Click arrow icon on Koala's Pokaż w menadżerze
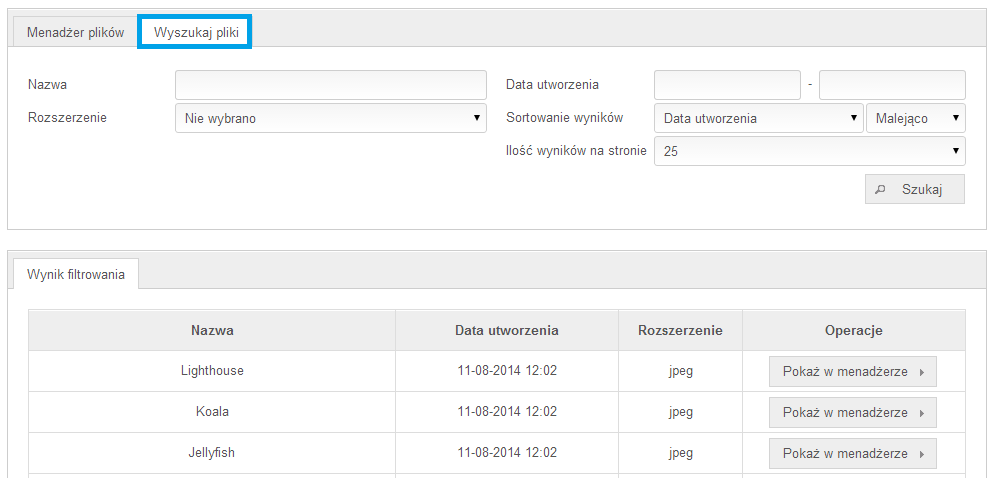 click(x=922, y=413)
